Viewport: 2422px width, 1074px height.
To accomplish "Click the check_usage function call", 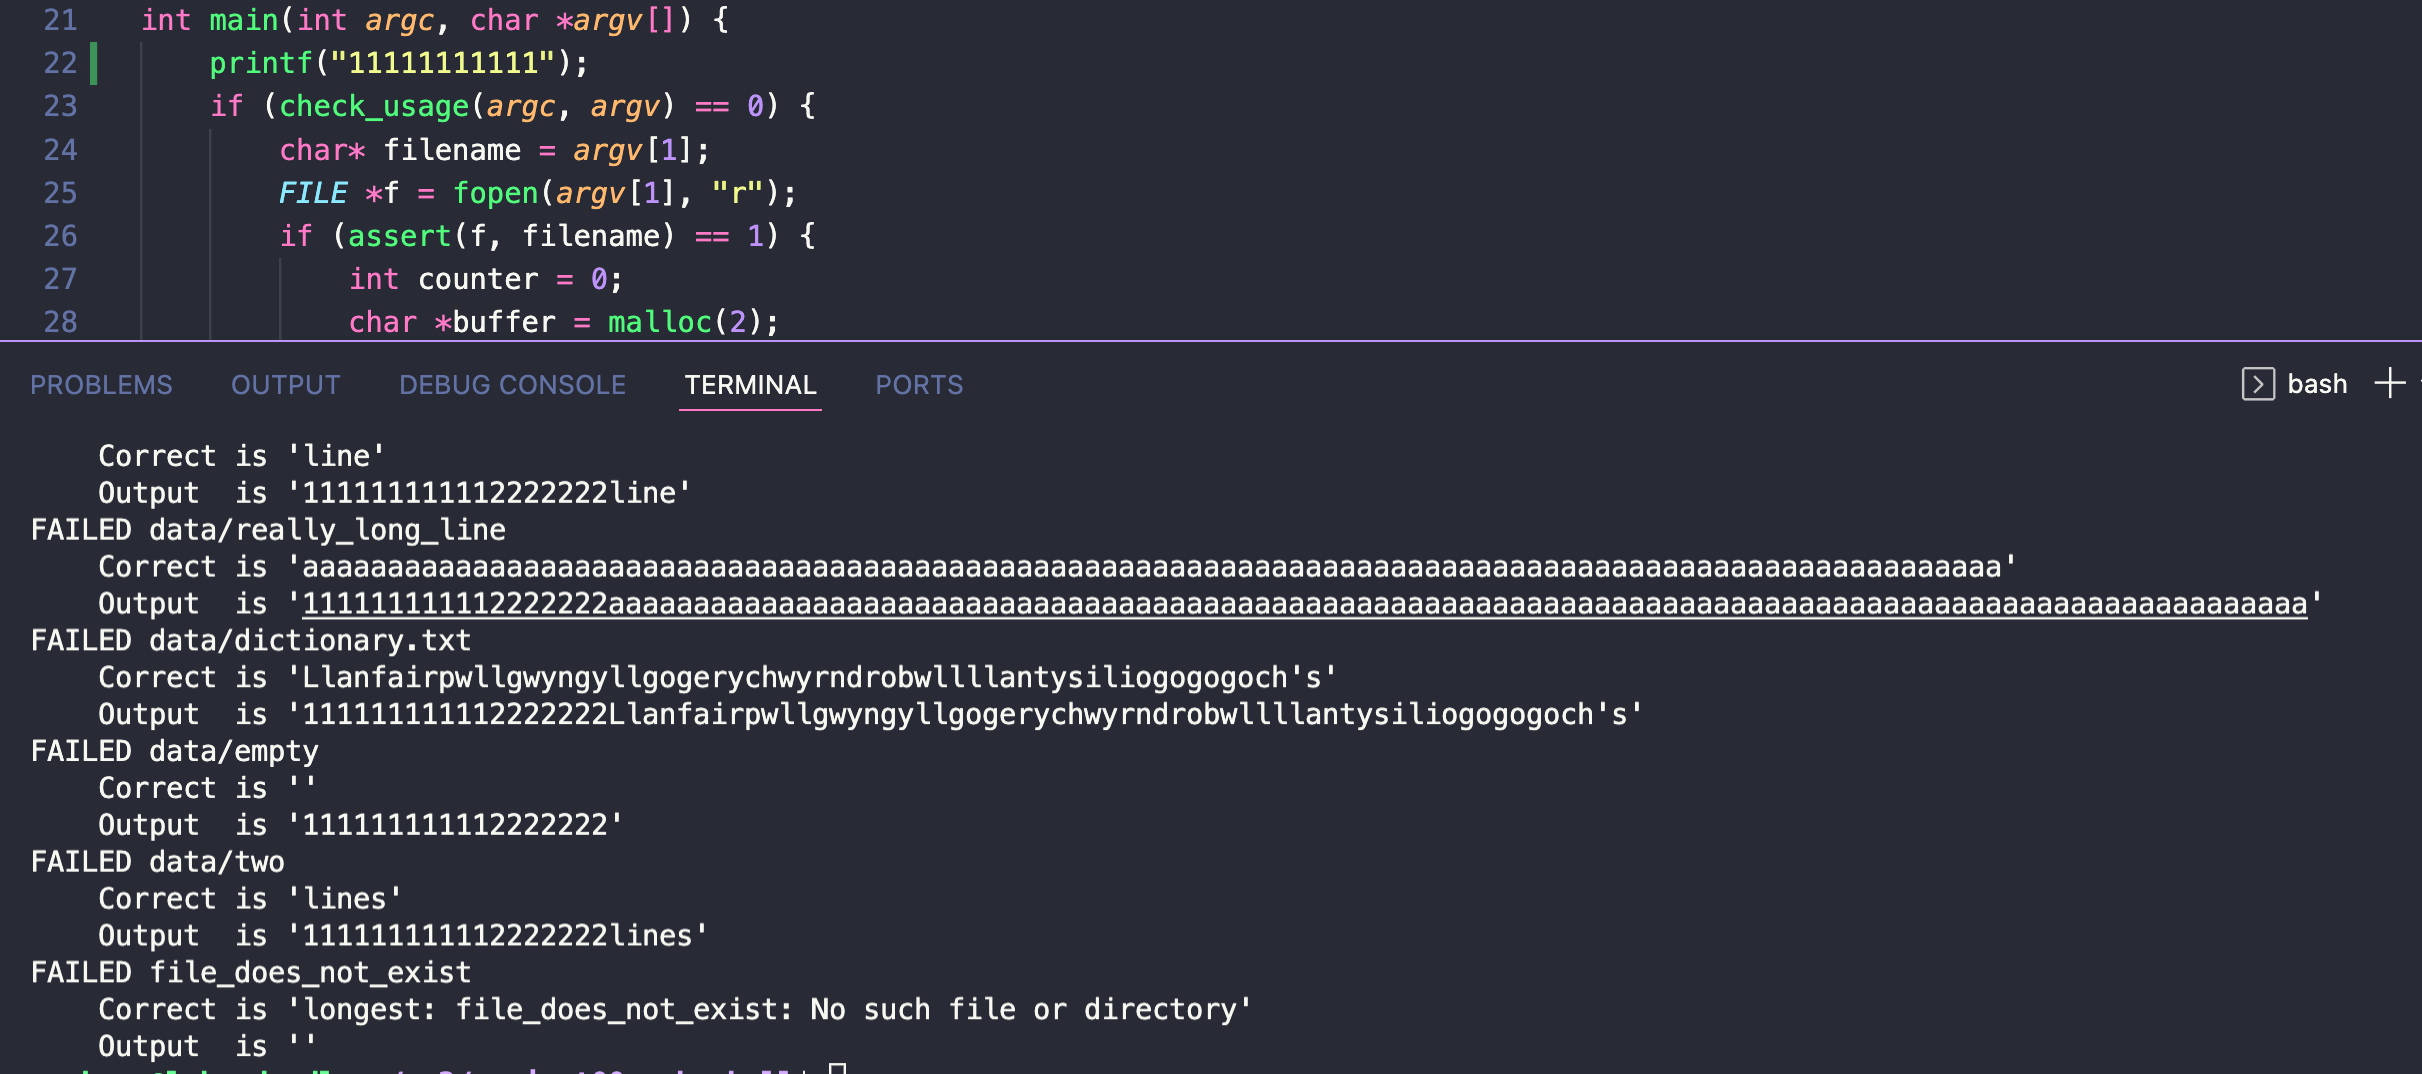I will click(x=373, y=106).
